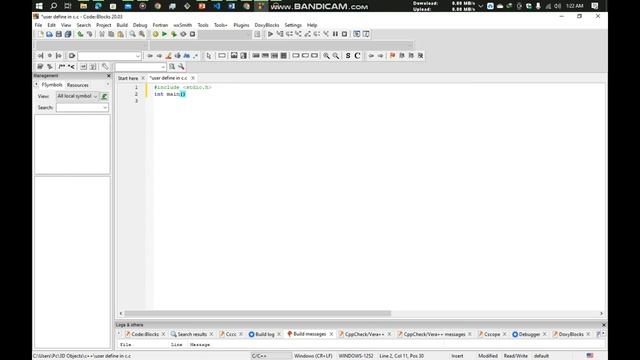The width and height of the screenshot is (640, 360).
Task: Rebuild the project via toolbar icon
Action: [183, 34]
